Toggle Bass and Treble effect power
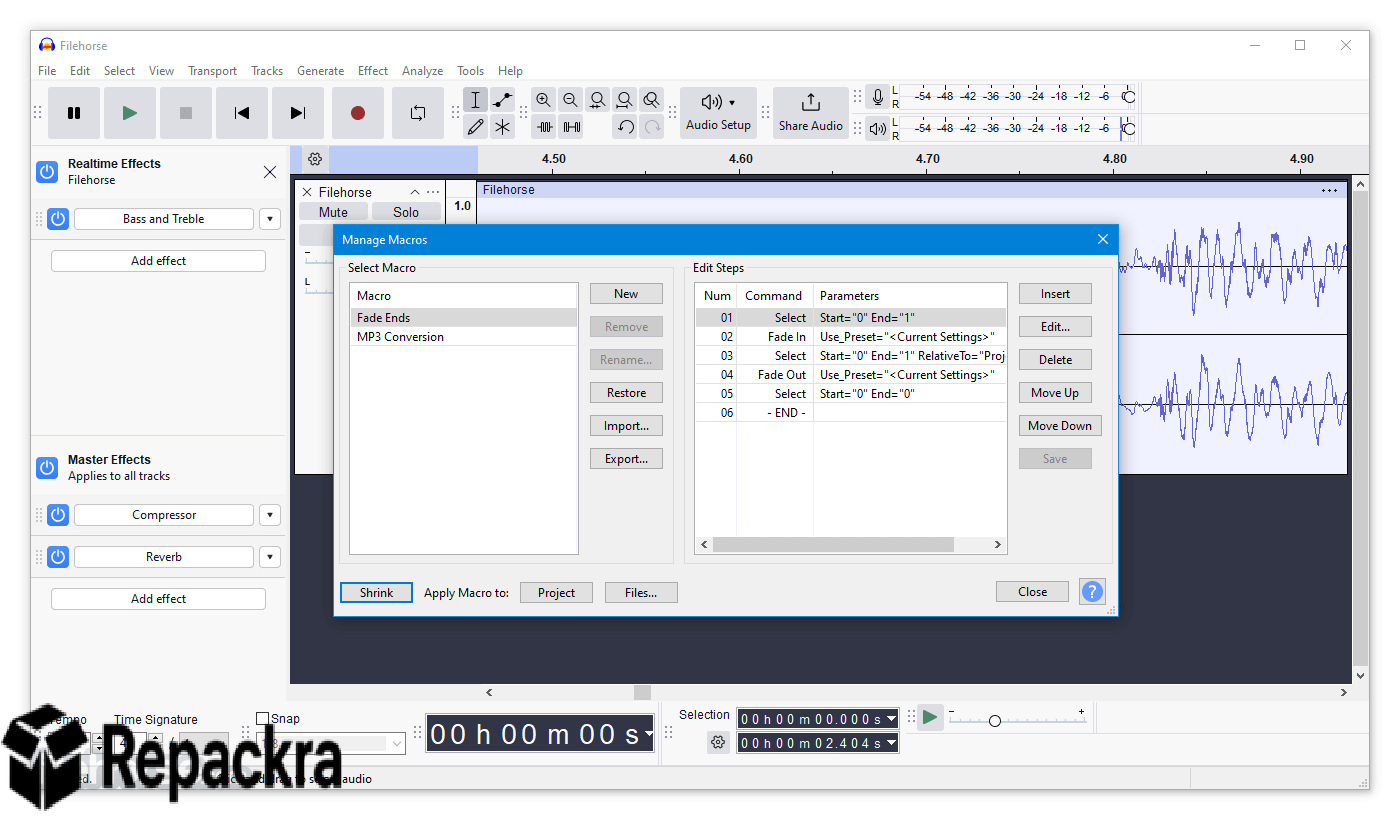This screenshot has height=820, width=1400. (58, 219)
